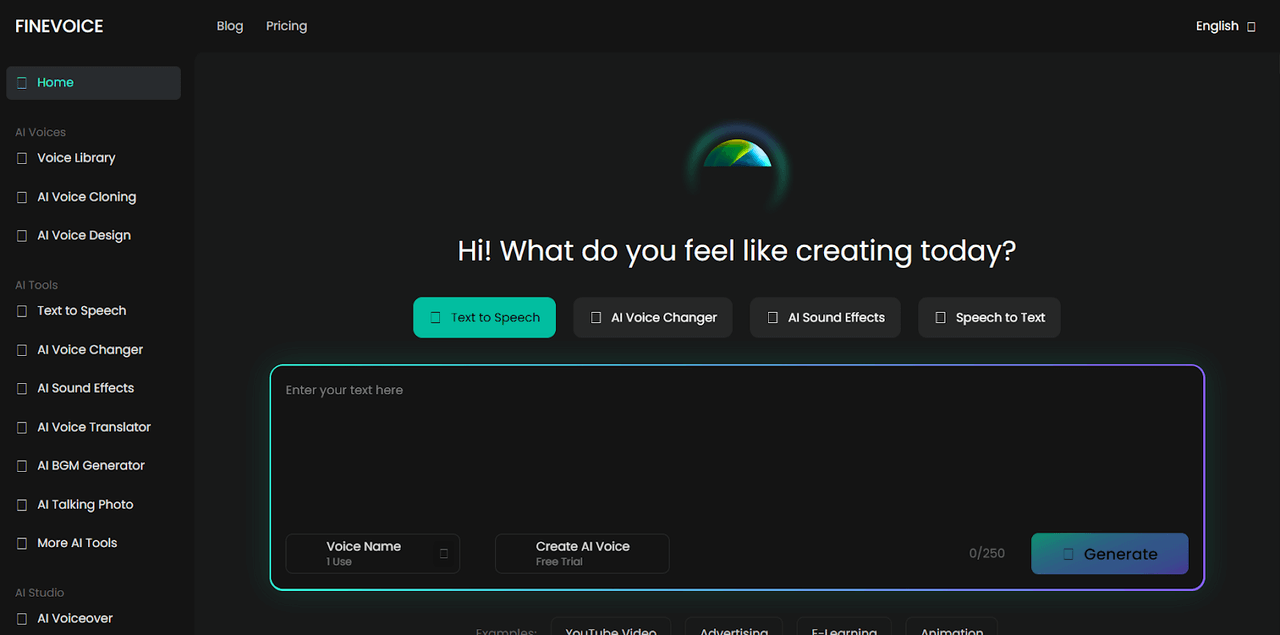The height and width of the screenshot is (635, 1280).
Task: Click the AI Voice Design sidebar icon
Action: point(22,236)
